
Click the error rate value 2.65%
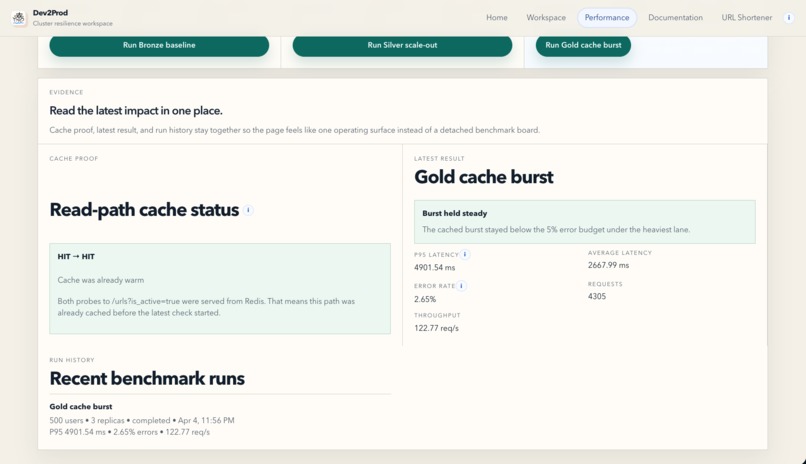tap(425, 299)
